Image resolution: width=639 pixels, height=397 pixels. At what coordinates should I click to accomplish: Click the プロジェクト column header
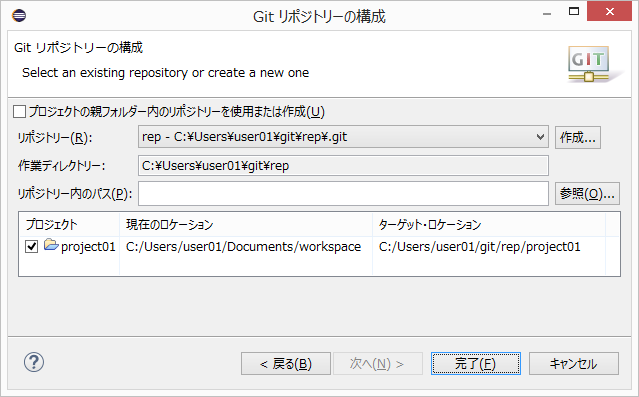click(69, 224)
